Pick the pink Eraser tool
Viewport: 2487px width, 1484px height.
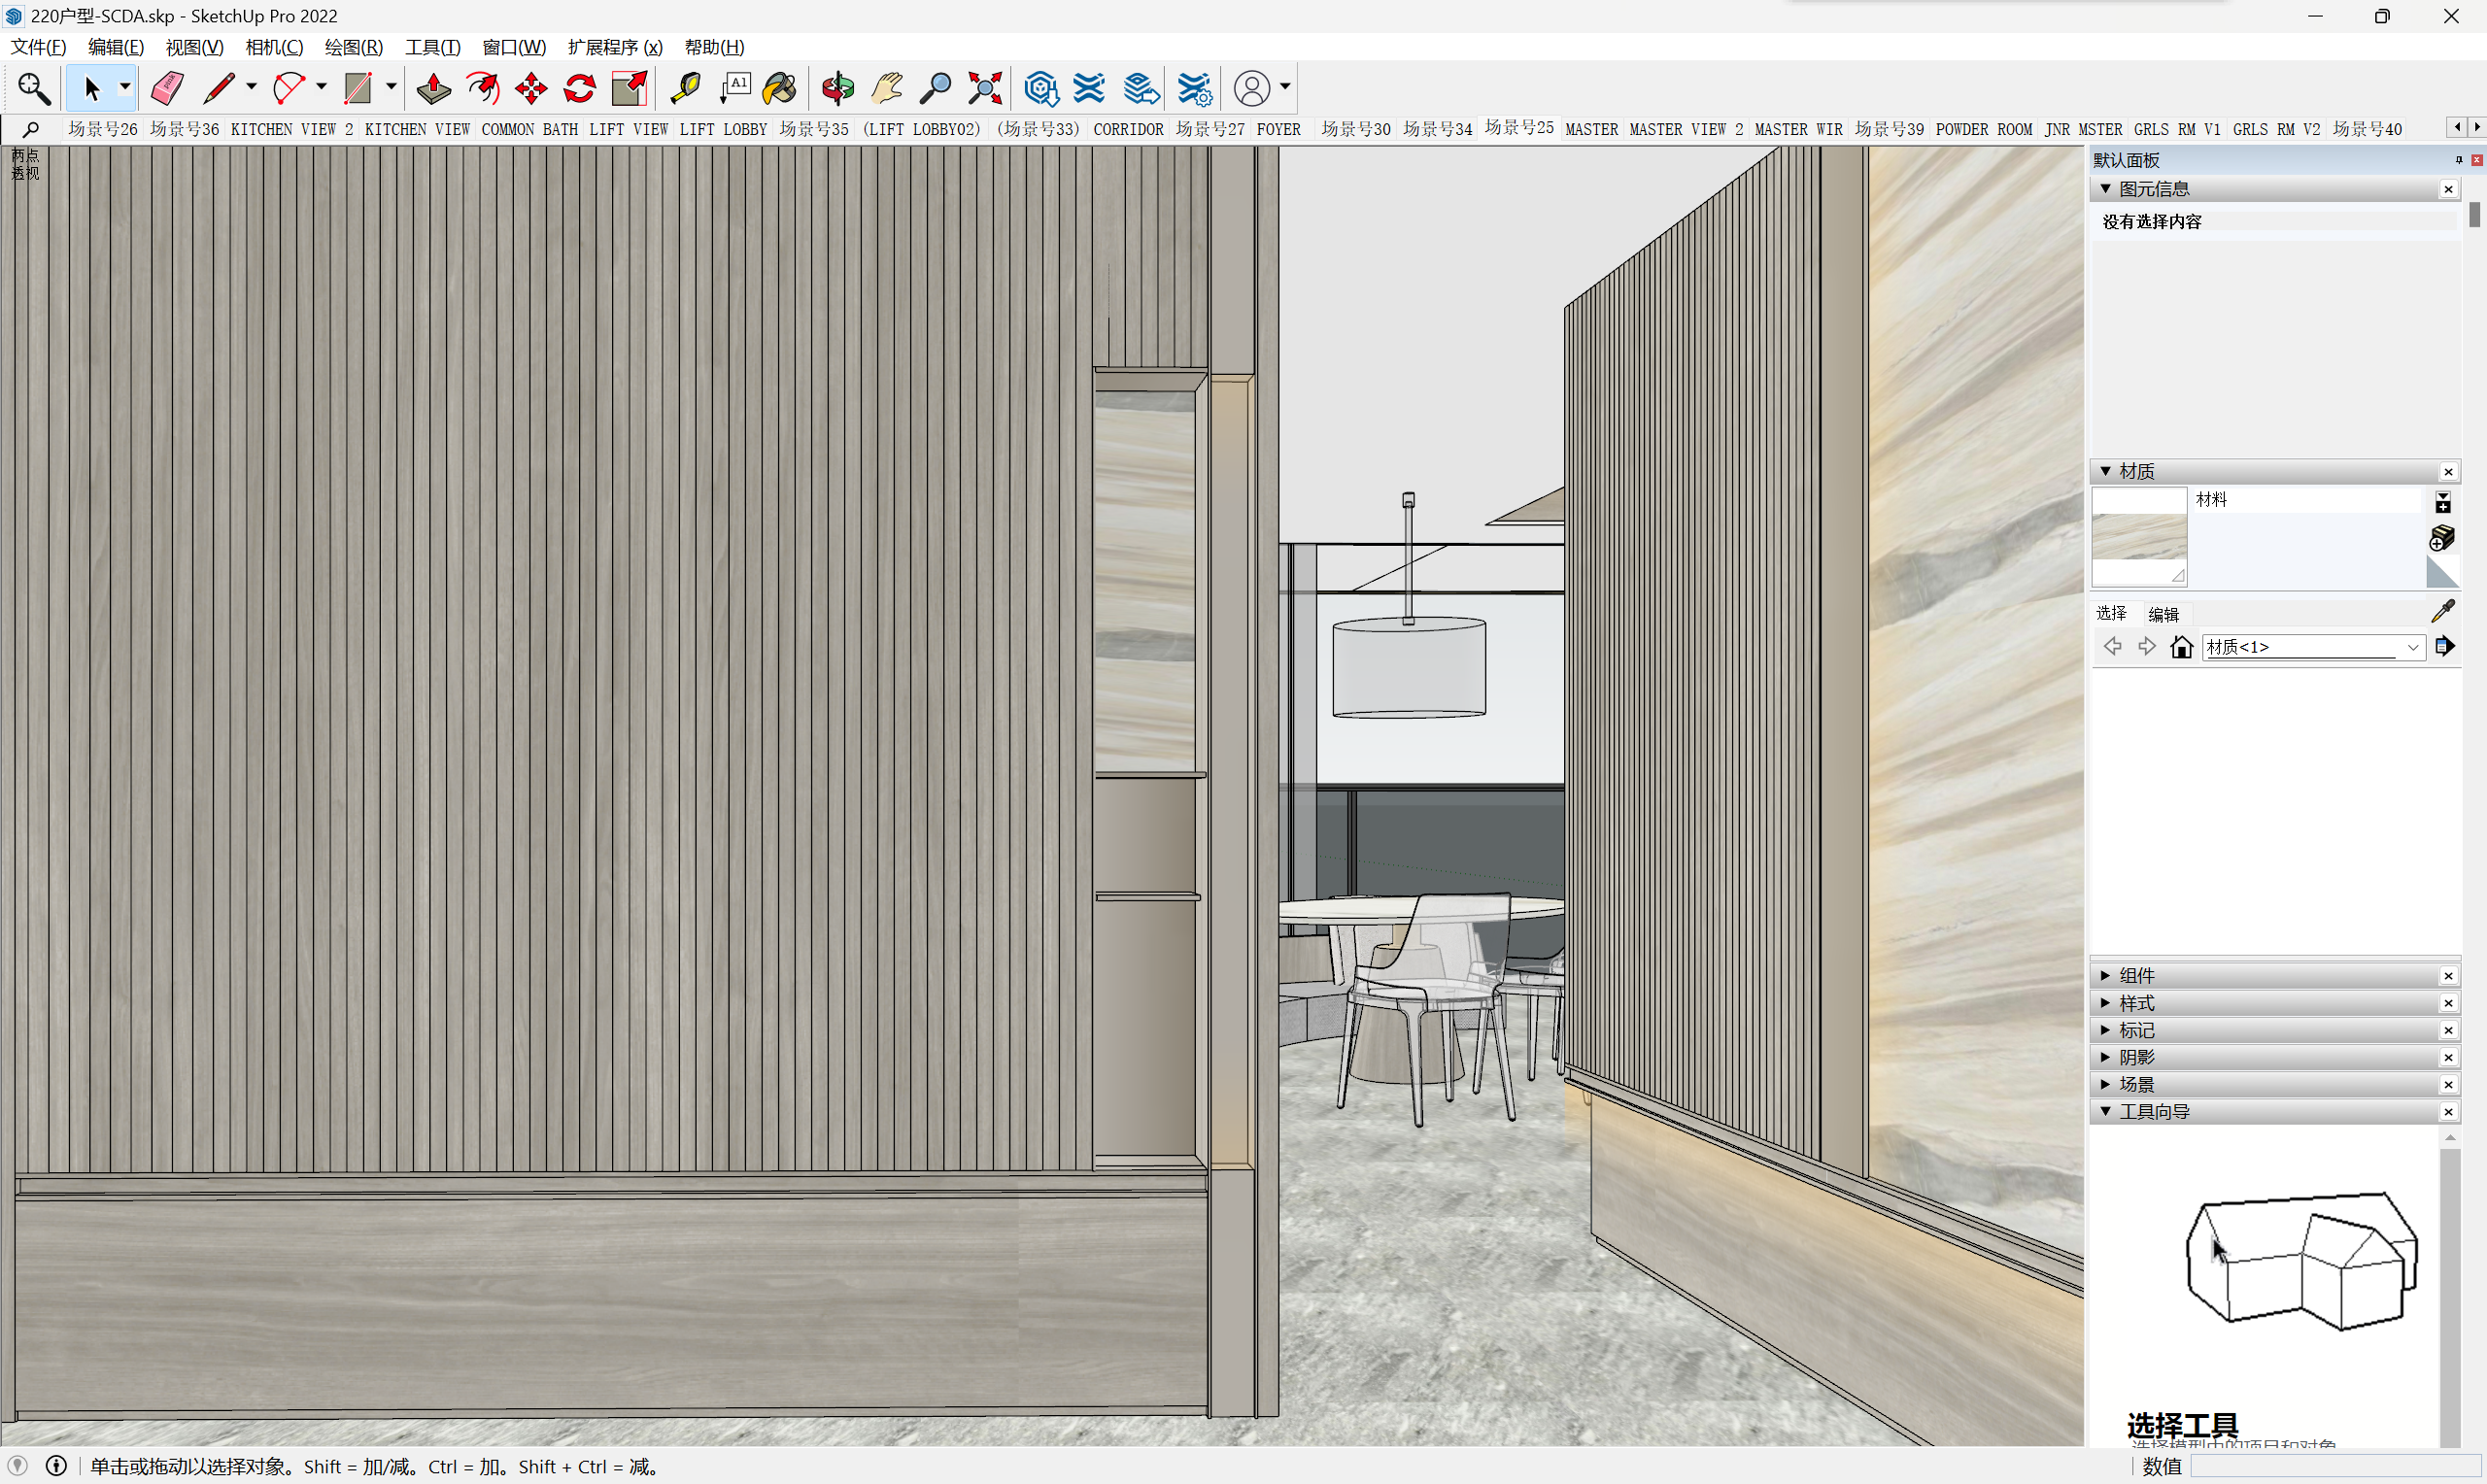point(167,88)
